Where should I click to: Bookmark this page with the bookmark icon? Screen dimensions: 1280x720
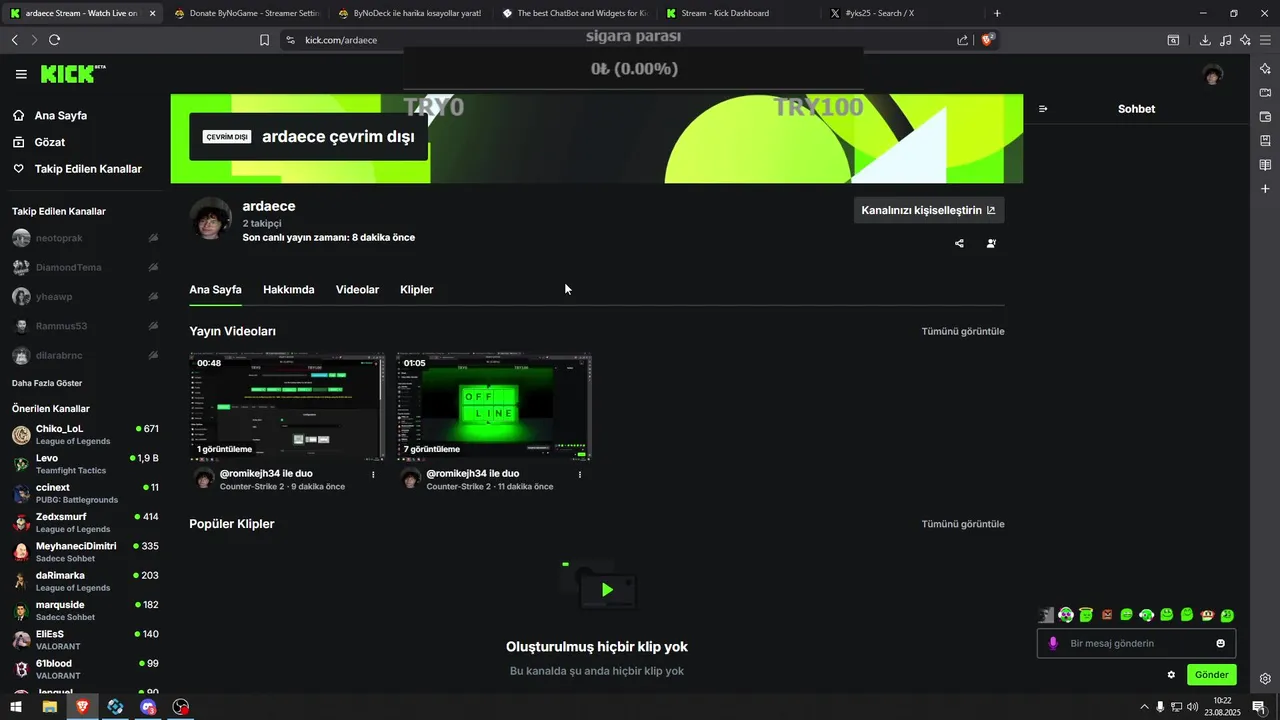[x=264, y=40]
